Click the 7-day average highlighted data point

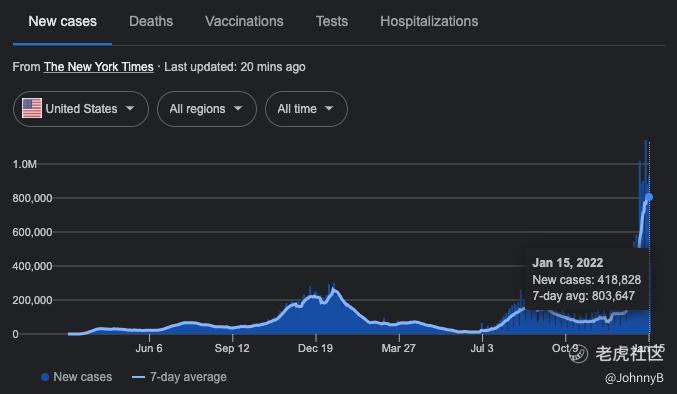coord(649,197)
